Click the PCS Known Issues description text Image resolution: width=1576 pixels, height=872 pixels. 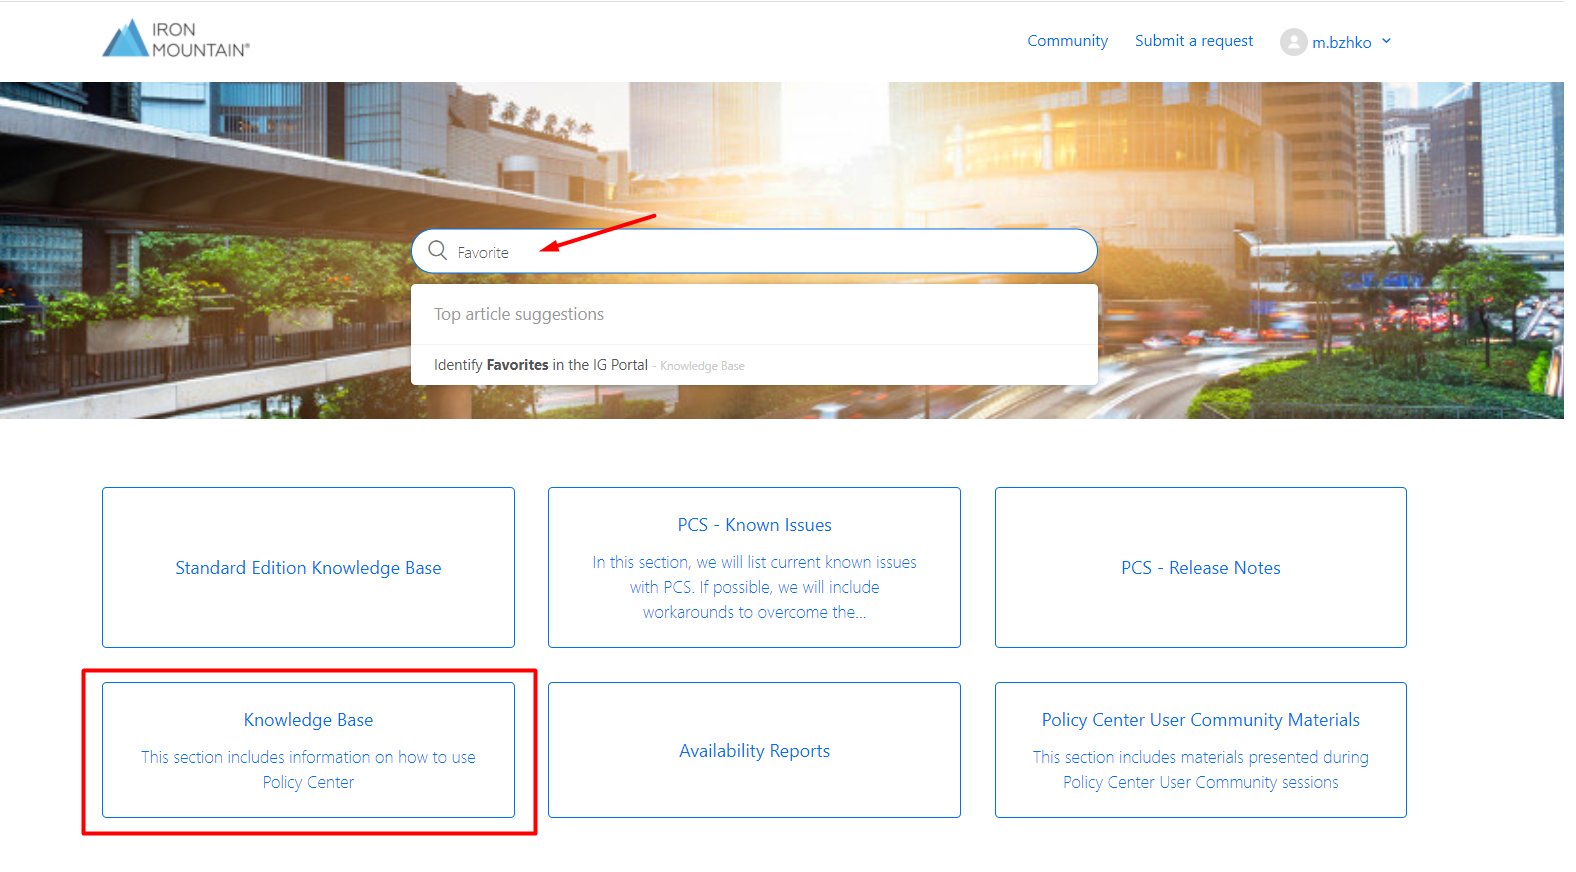(x=754, y=587)
